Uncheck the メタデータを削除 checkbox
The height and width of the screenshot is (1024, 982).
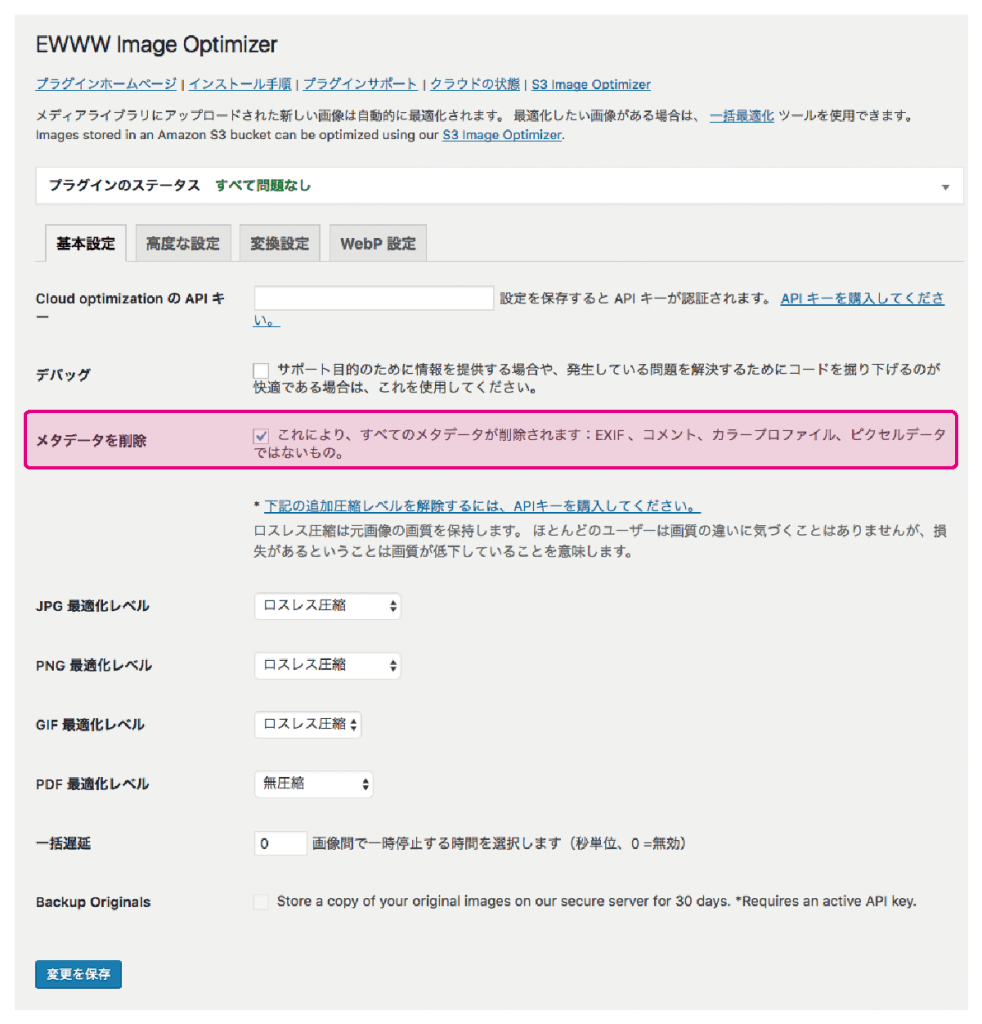coord(261,436)
